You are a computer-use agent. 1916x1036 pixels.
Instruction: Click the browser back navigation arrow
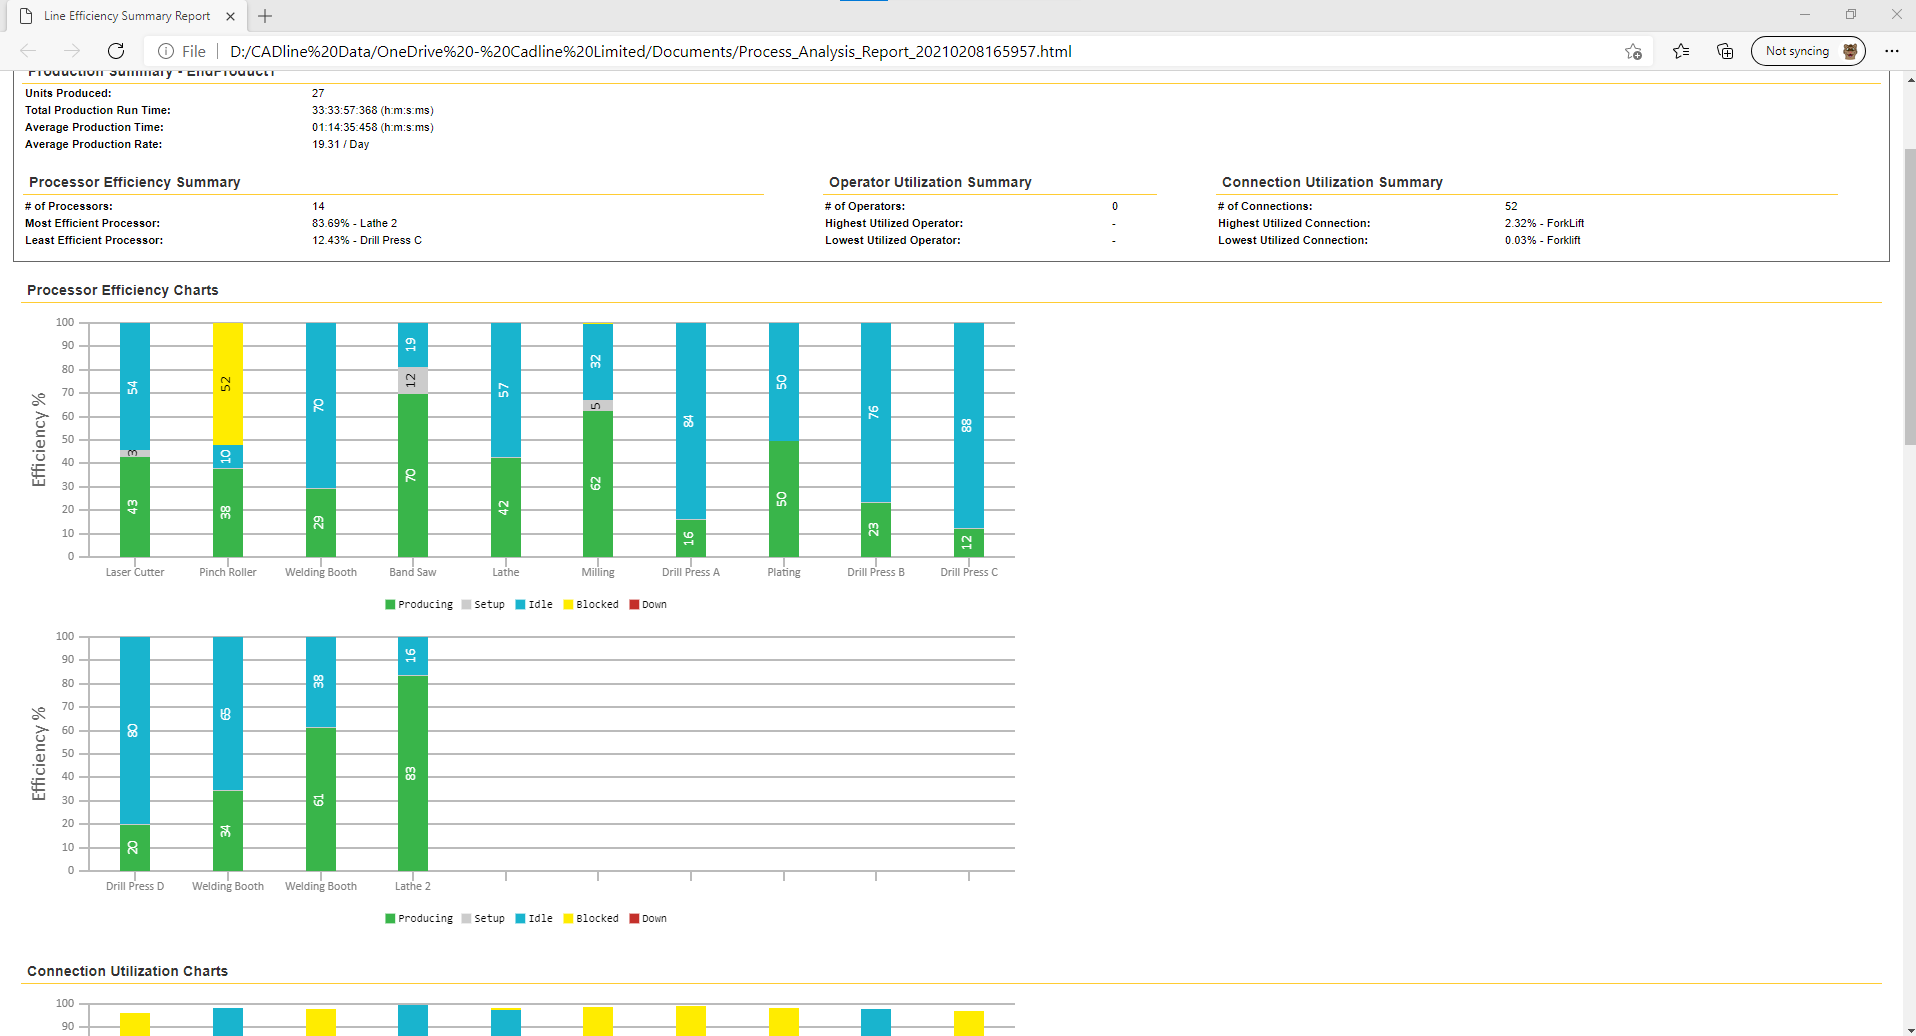[28, 51]
